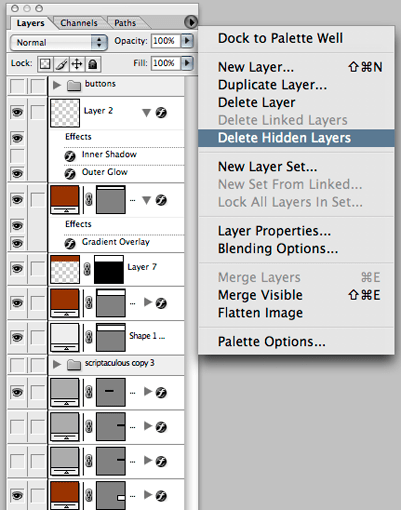
Task: Select the Inner Shadow effect label
Action: 109,154
